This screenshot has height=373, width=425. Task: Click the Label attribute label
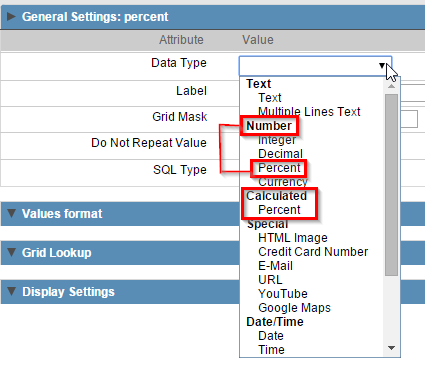191,91
